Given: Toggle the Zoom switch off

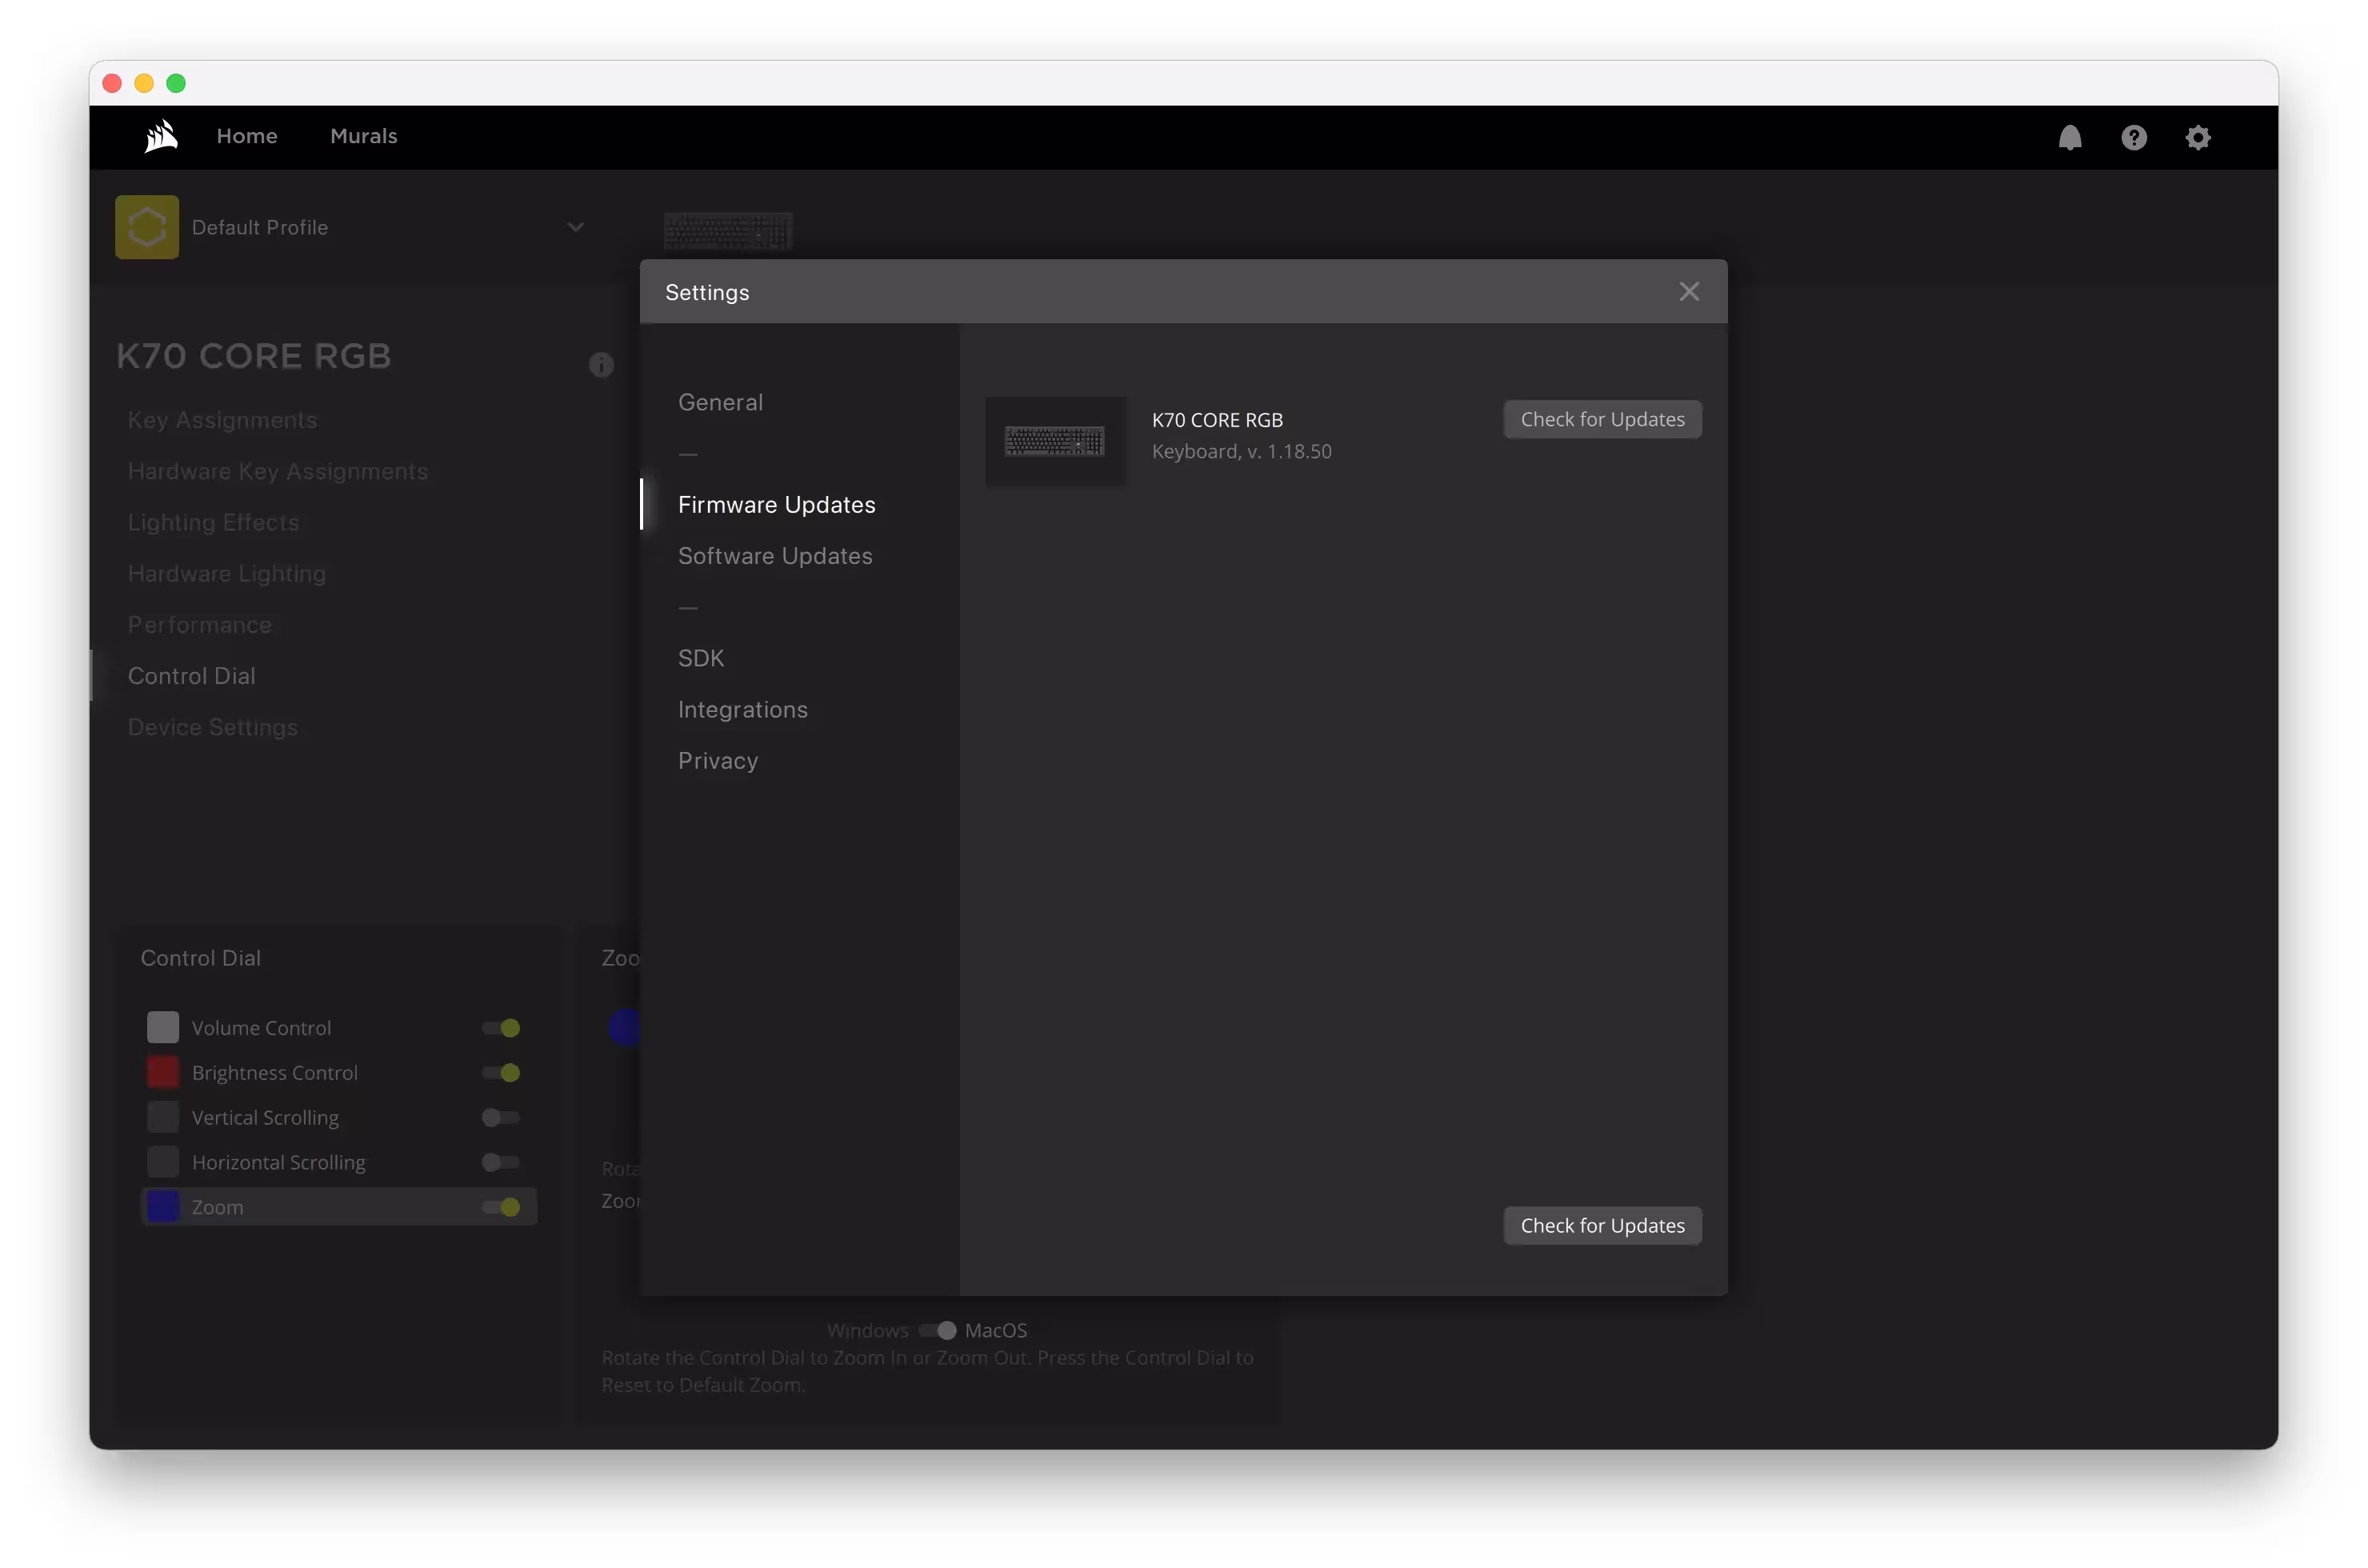Looking at the screenshot, I should pyautogui.click(x=501, y=1207).
